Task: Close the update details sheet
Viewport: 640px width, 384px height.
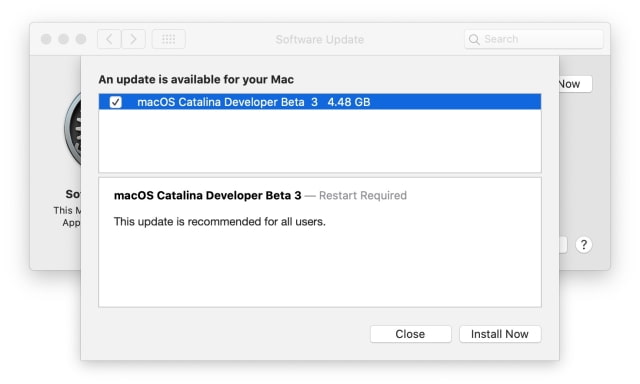Action: click(x=411, y=334)
